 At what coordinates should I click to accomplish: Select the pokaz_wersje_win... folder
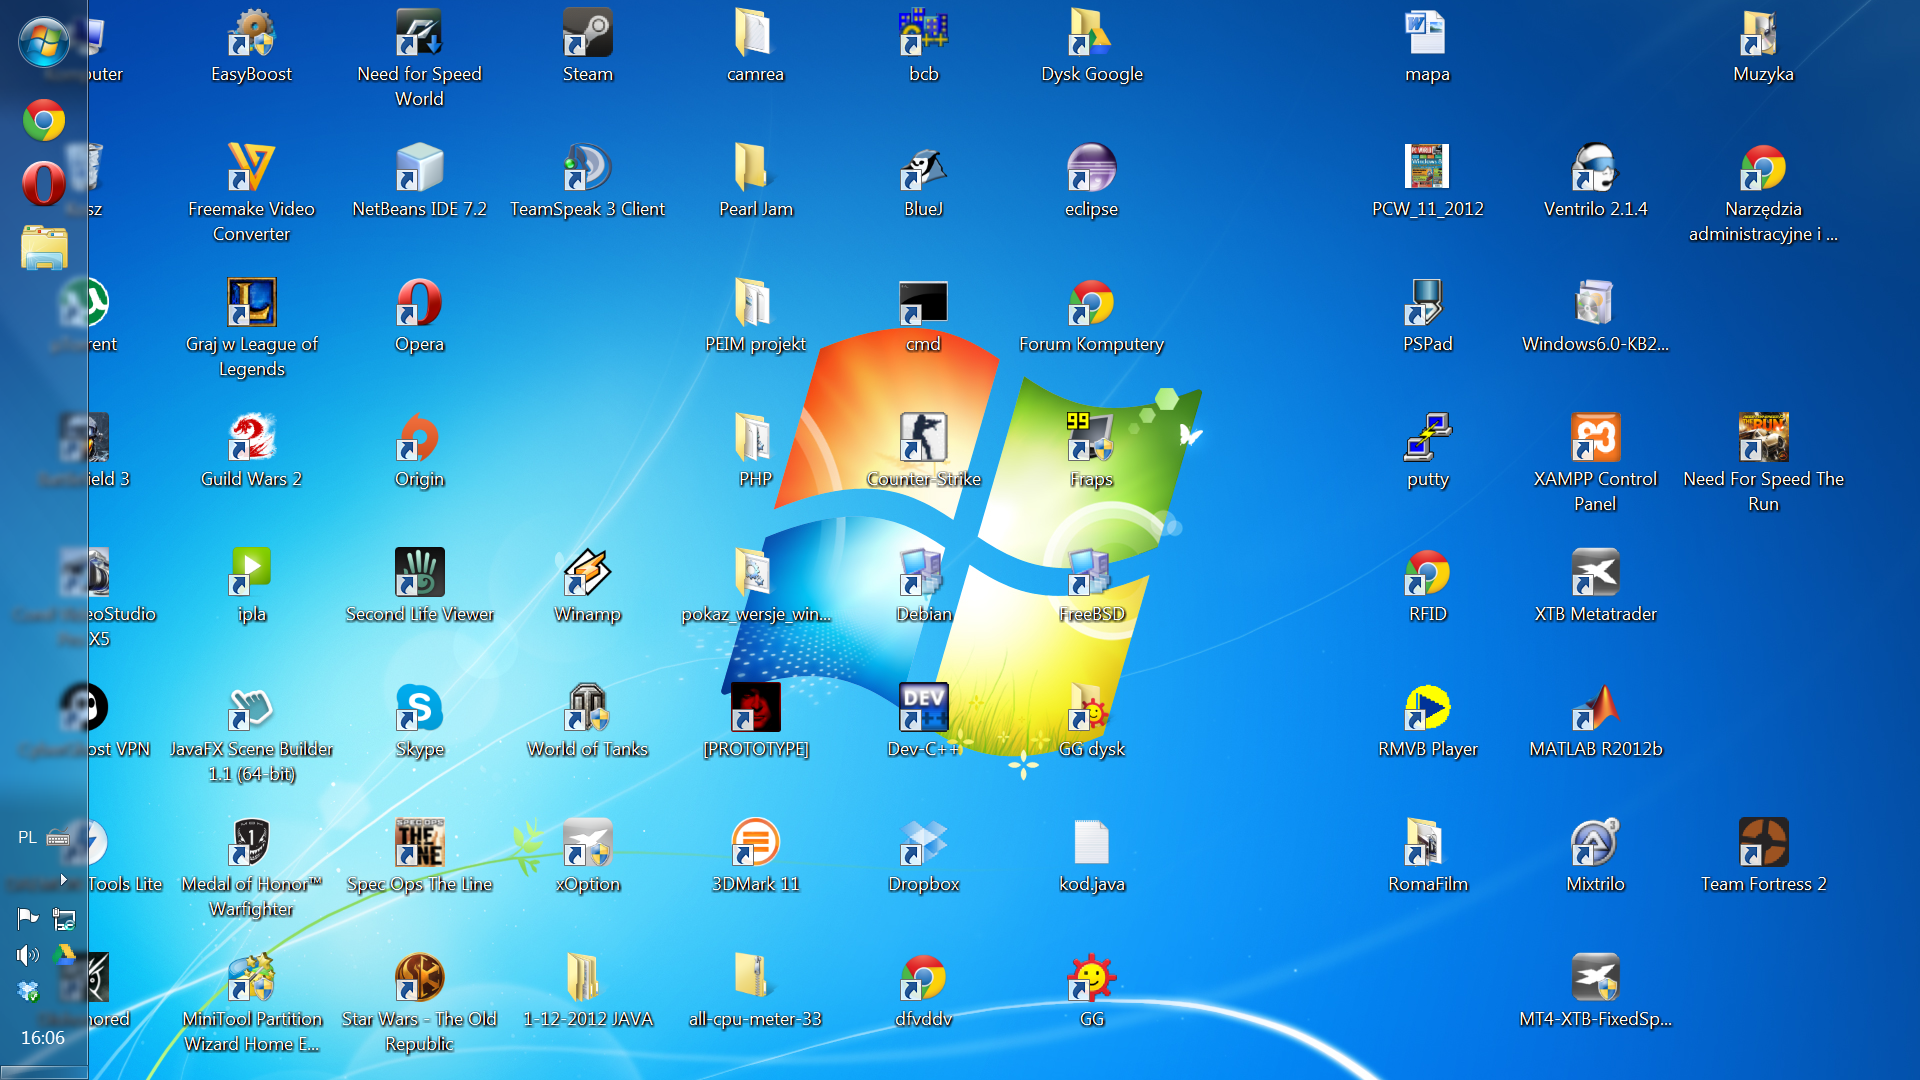[x=755, y=586]
